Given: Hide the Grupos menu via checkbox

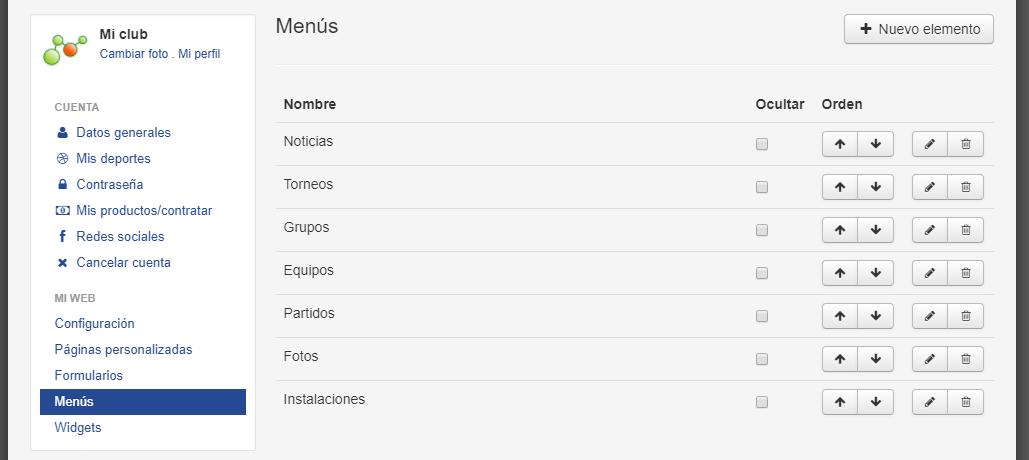Looking at the screenshot, I should coord(762,230).
